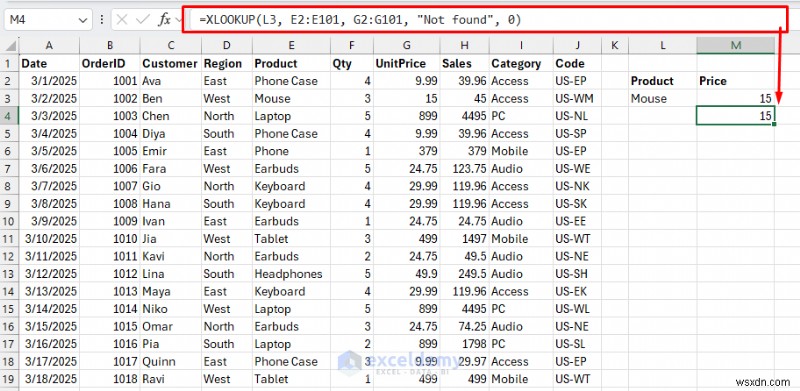This screenshot has height=391, width=800.
Task: Select column E header
Action: pyautogui.click(x=291, y=46)
